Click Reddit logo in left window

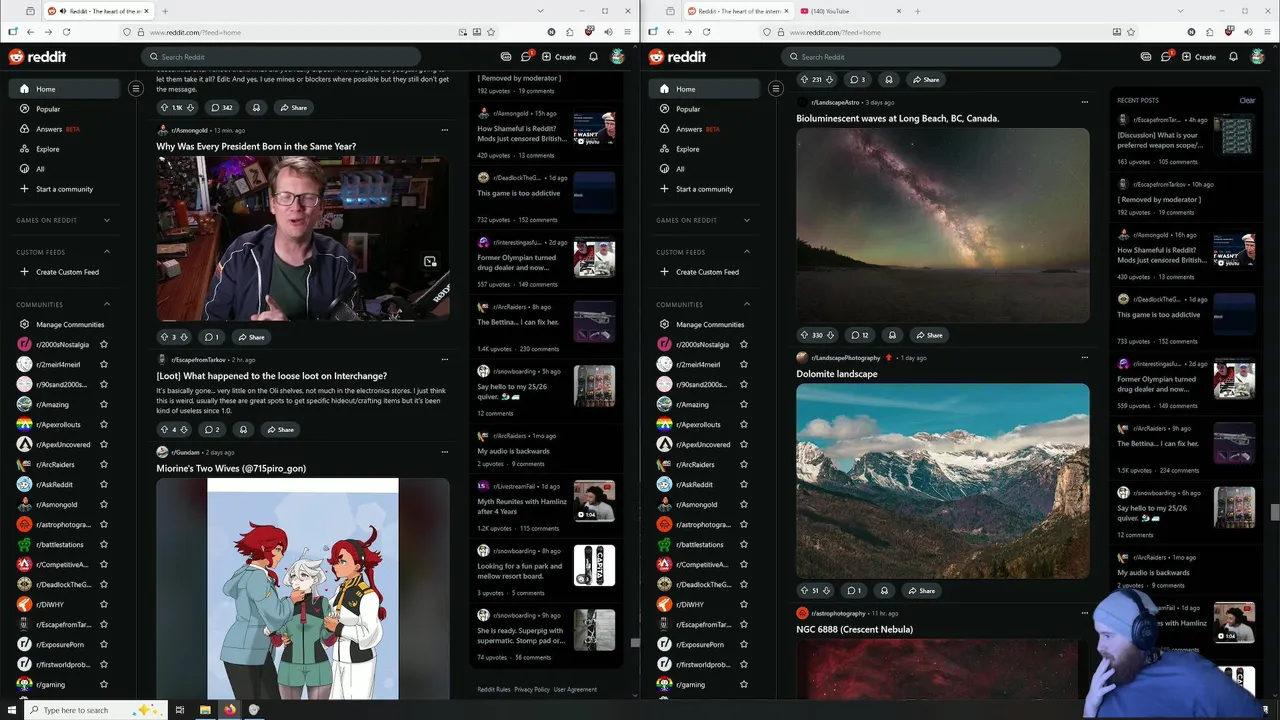(35, 57)
